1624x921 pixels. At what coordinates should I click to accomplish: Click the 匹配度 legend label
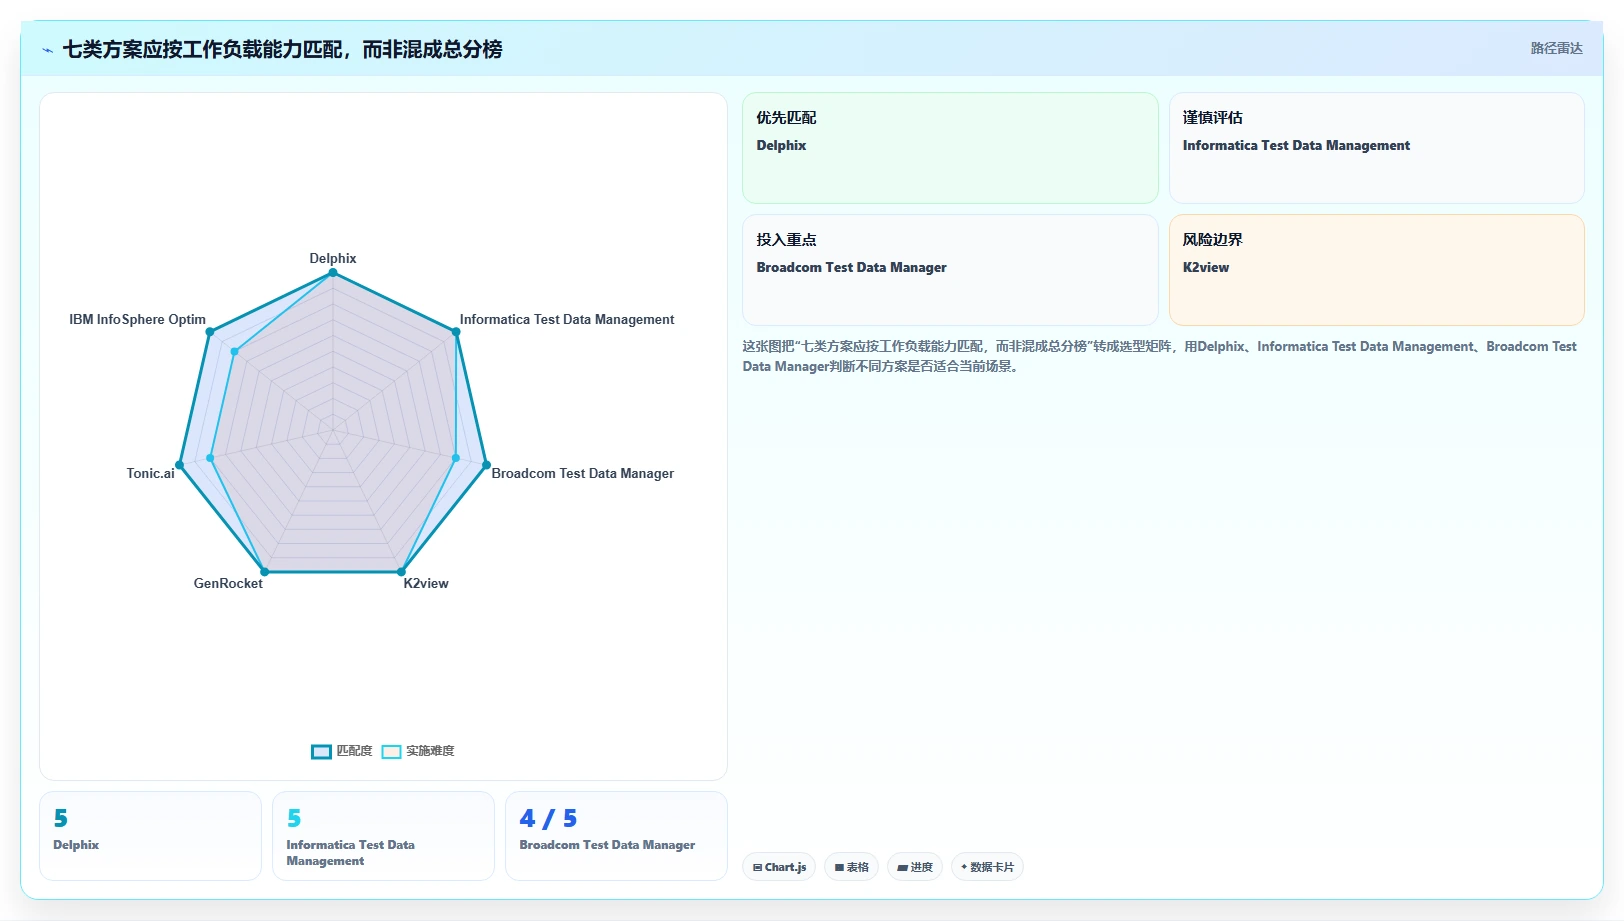354,751
